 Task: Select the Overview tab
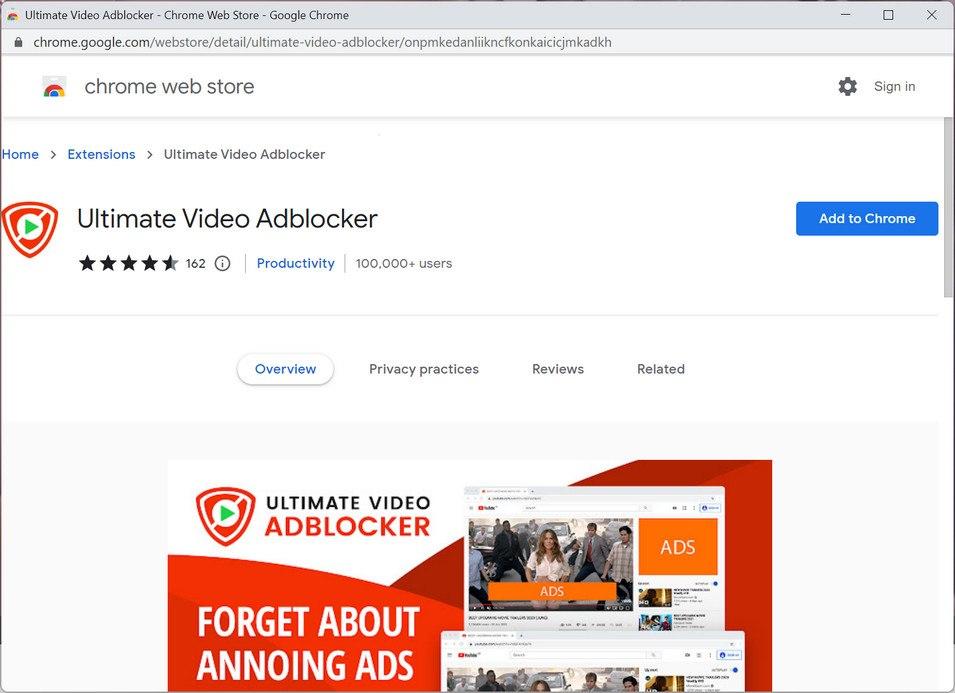click(285, 369)
